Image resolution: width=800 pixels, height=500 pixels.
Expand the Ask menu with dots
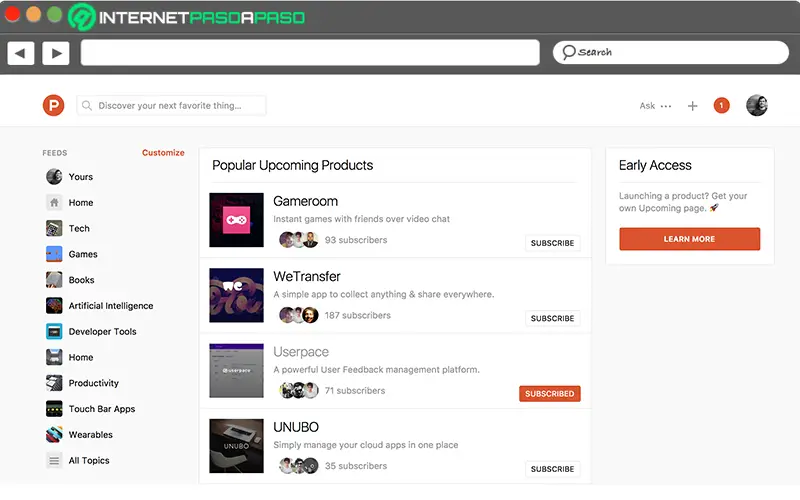656,106
